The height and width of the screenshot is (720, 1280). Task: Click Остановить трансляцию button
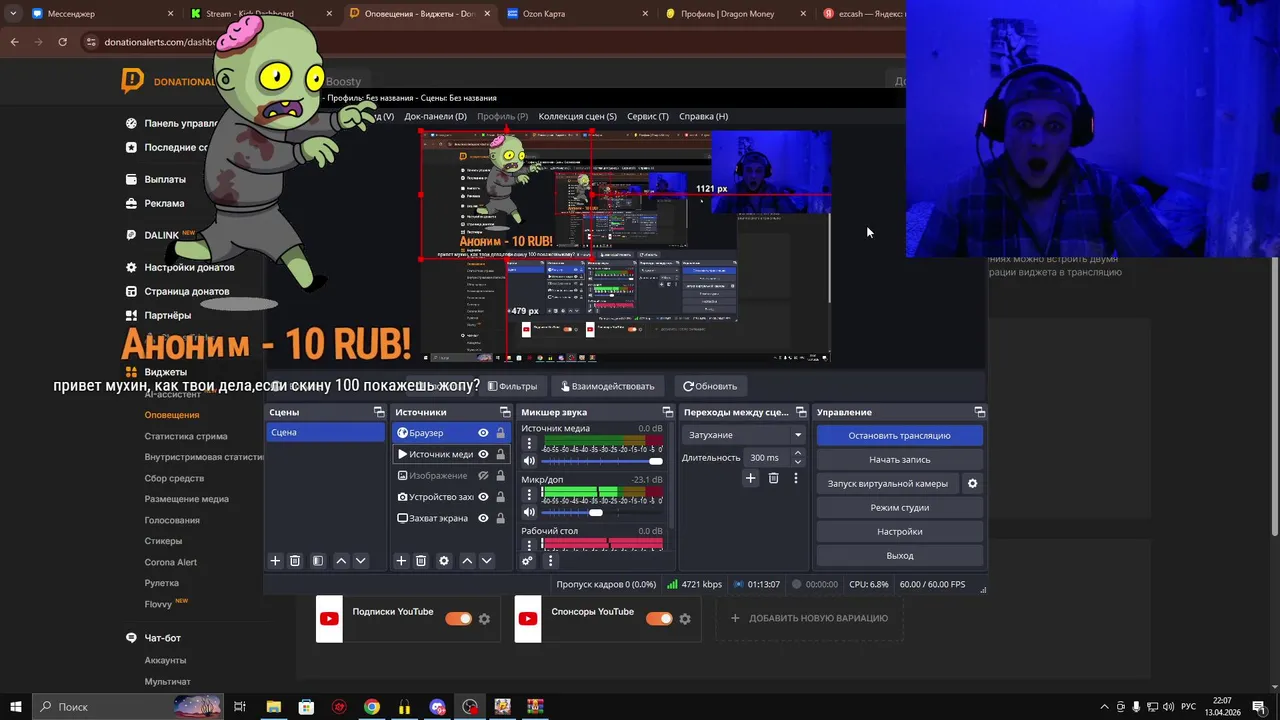point(899,435)
